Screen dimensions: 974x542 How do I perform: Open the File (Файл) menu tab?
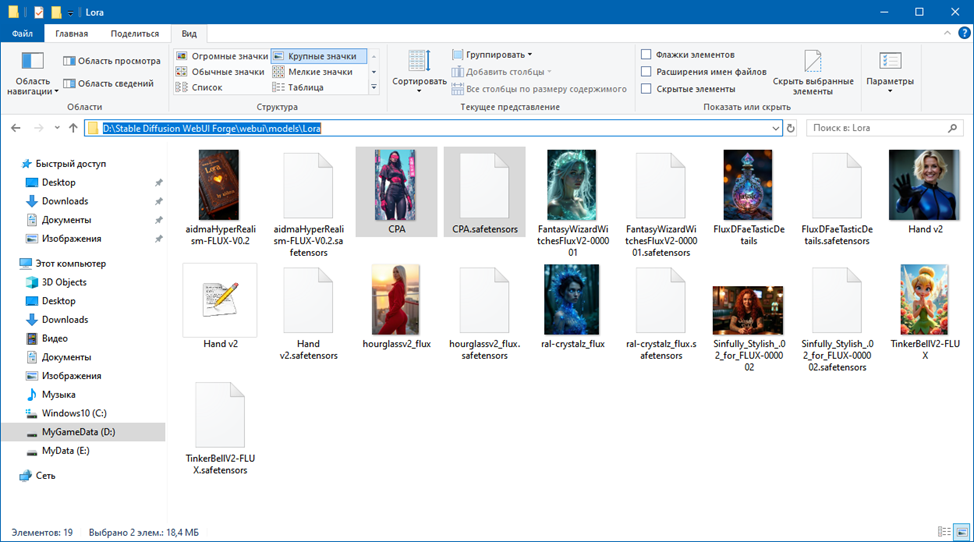22,33
